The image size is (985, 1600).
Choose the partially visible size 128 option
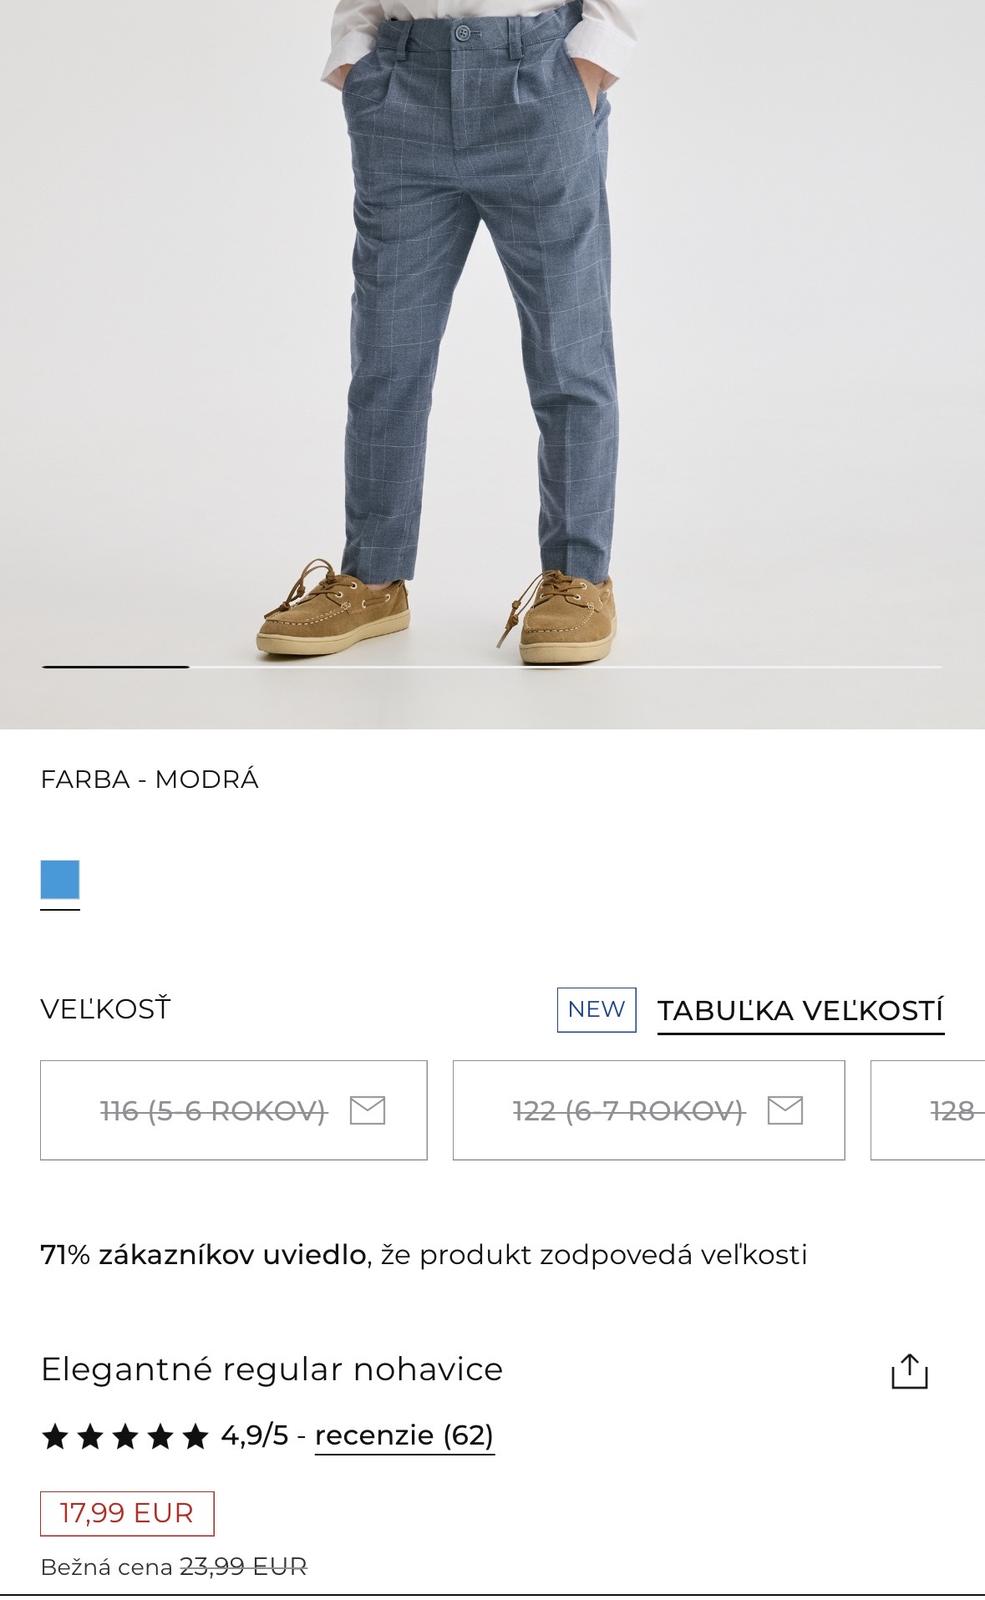928,1110
